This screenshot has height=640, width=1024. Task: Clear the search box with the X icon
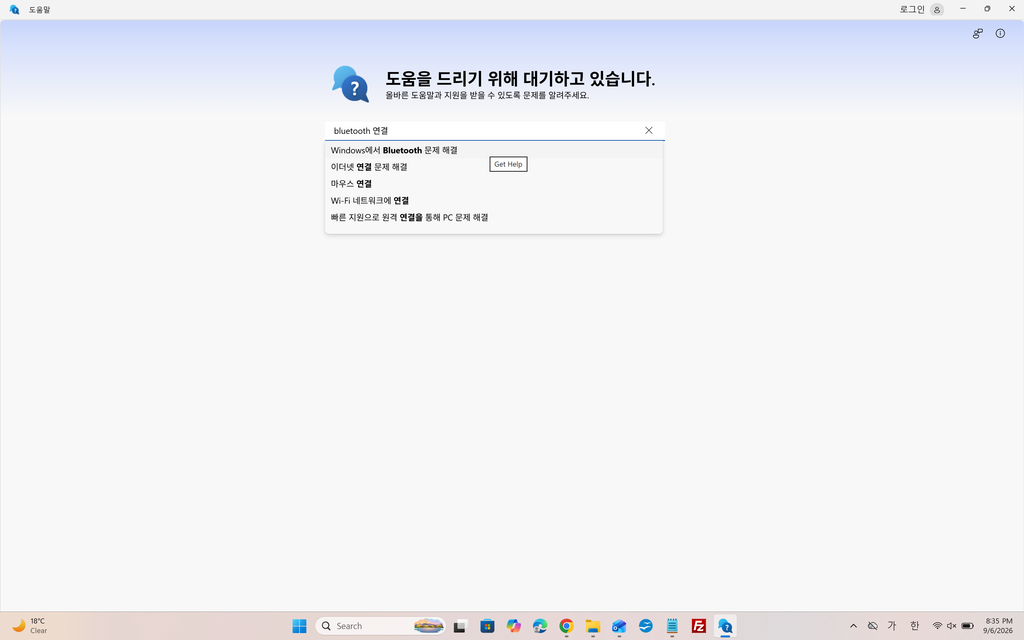tap(648, 131)
